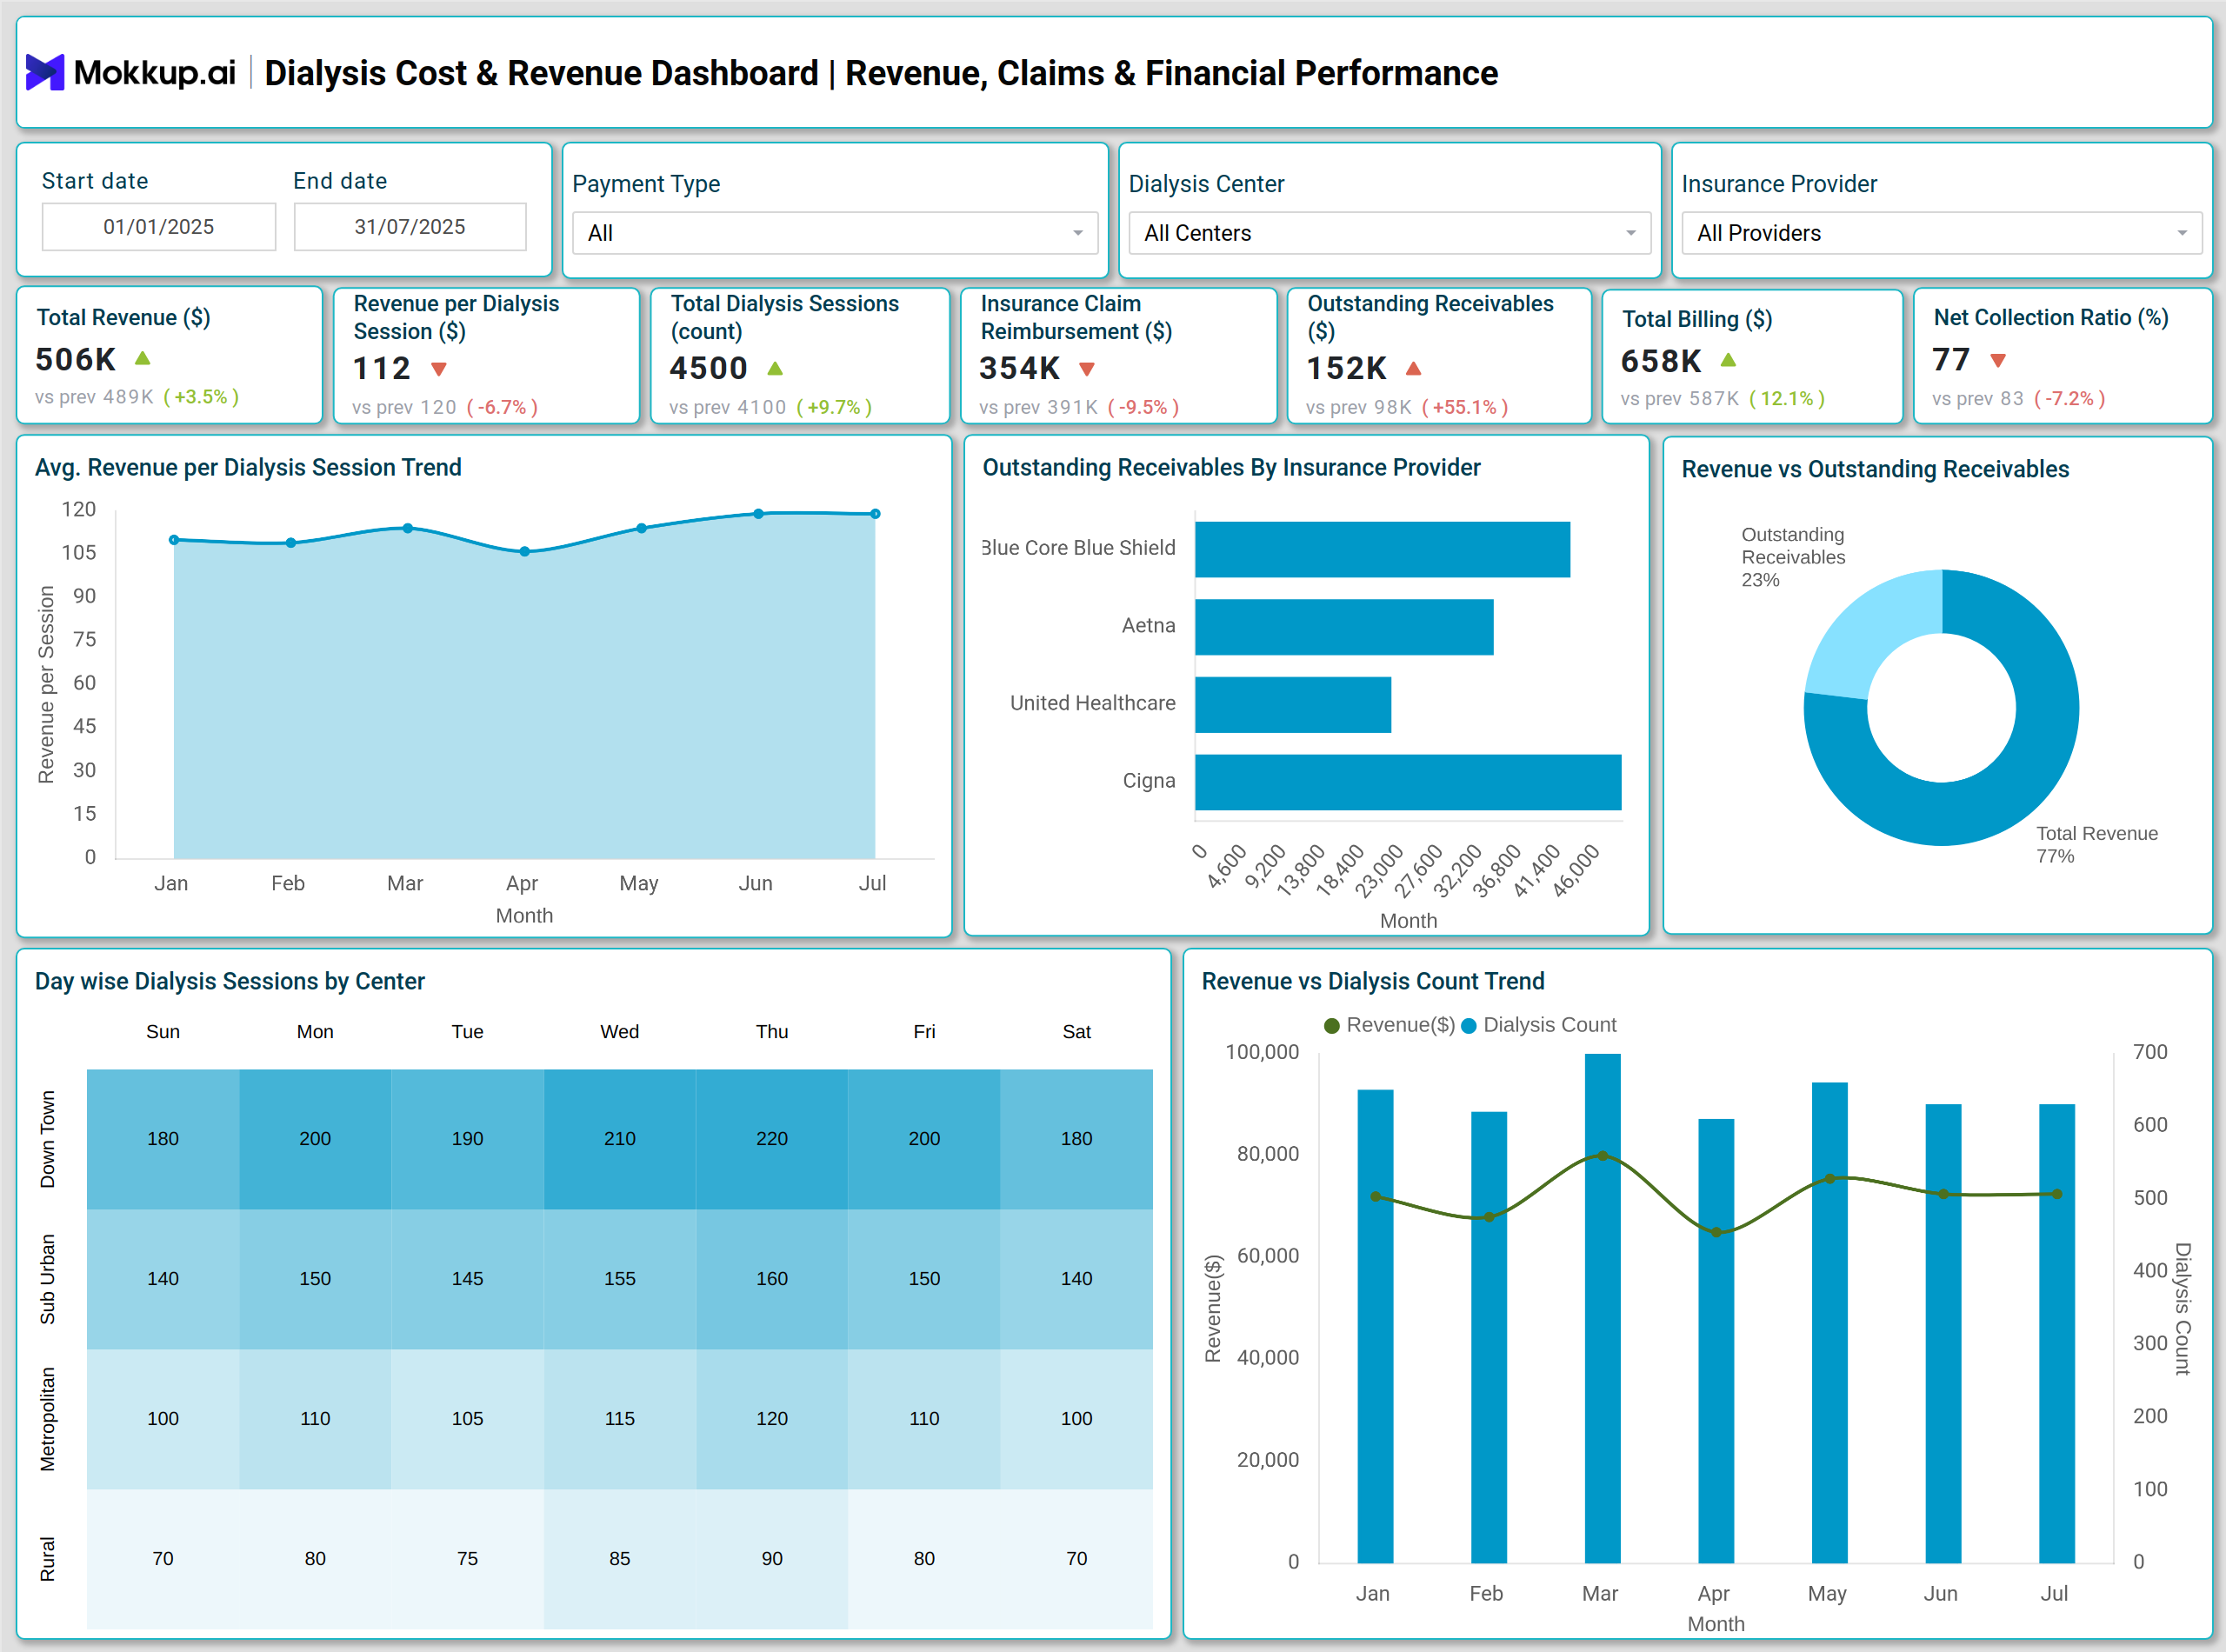Viewport: 2226px width, 1652px height.
Task: Select Metropolitan Wednesday cell 115
Action: [620, 1419]
